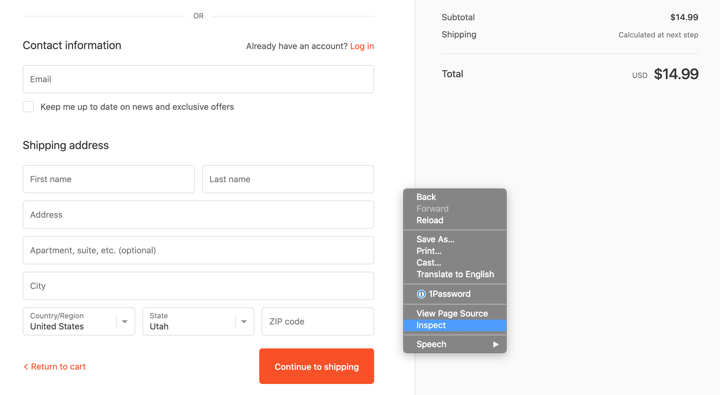The width and height of the screenshot is (720, 395).
Task: Open the State dropdown showing Utah
Action: coord(198,322)
